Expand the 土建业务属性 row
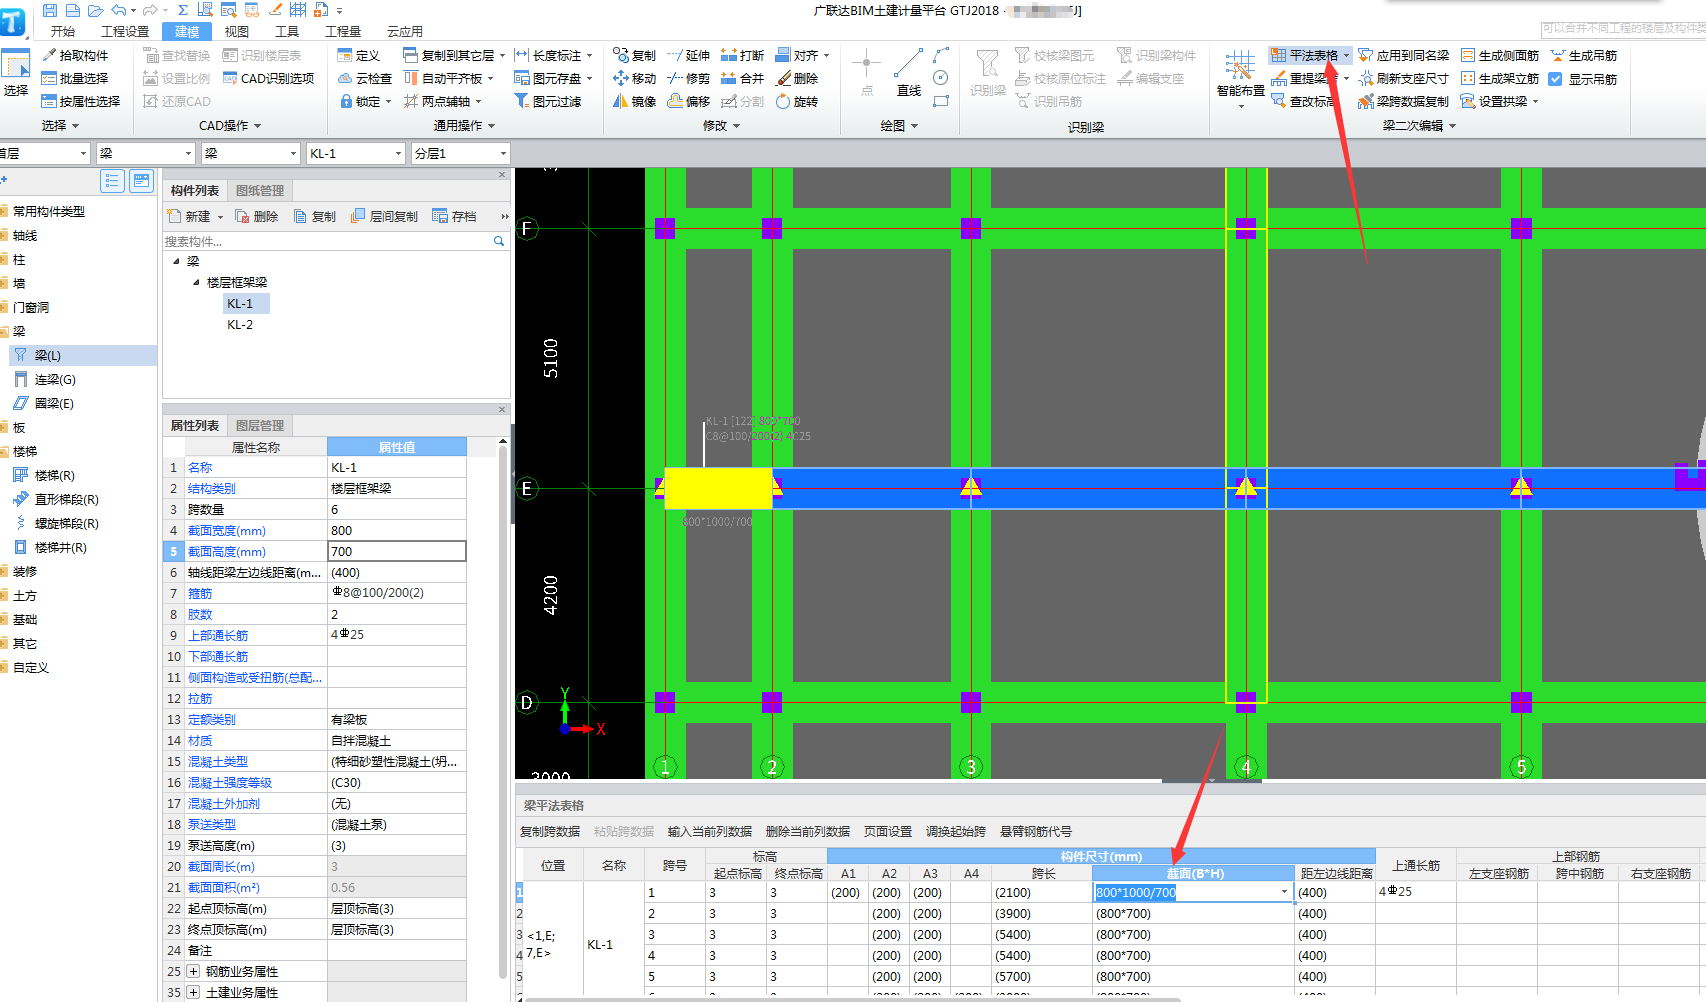Image resolution: width=1706 pixels, height=1002 pixels. [193, 992]
